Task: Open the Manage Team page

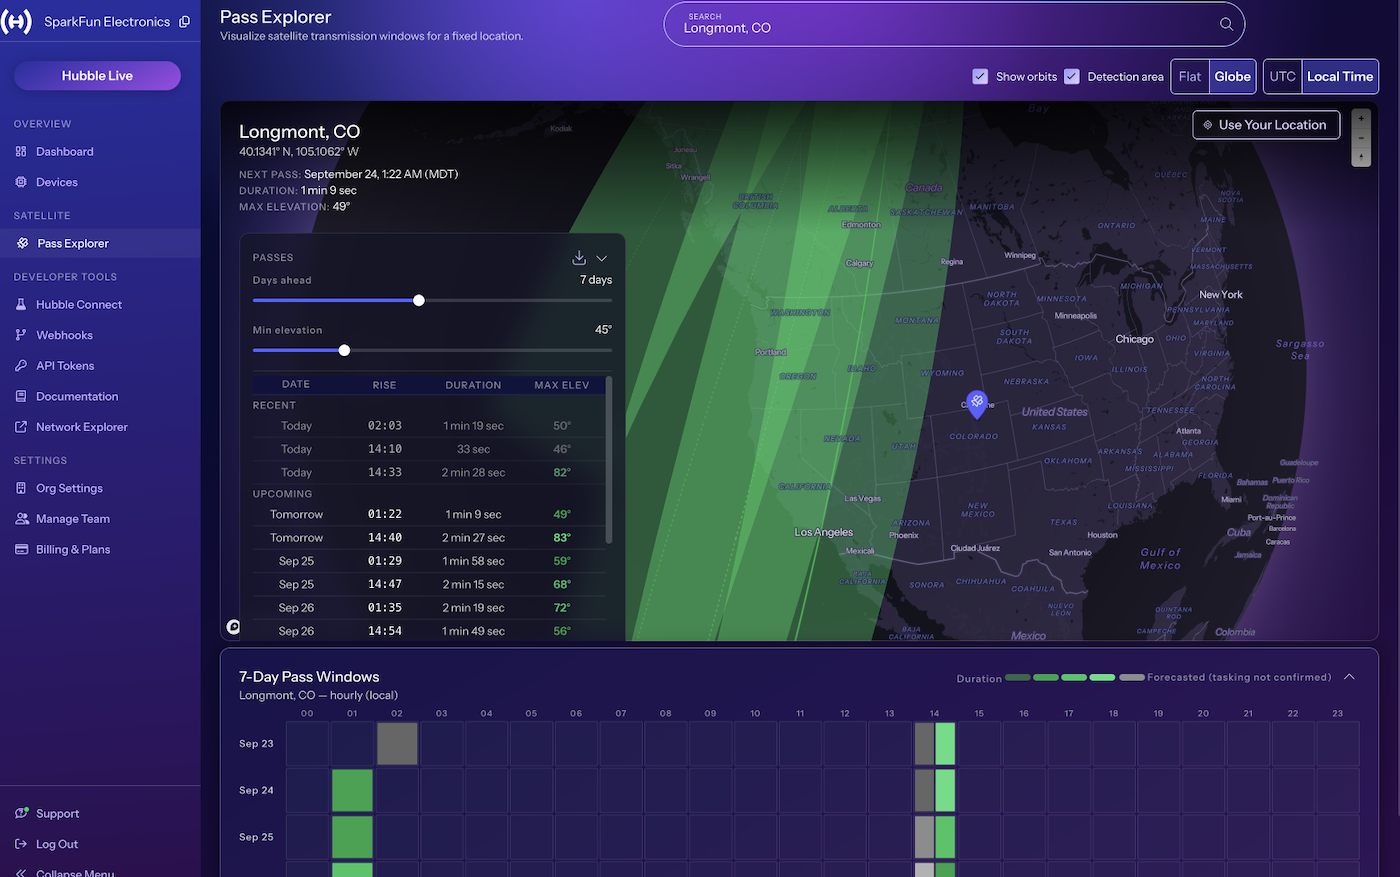Action: click(x=73, y=519)
